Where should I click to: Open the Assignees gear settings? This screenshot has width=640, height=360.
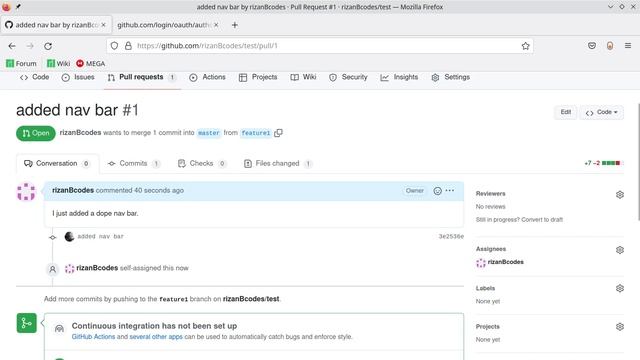[620, 250]
